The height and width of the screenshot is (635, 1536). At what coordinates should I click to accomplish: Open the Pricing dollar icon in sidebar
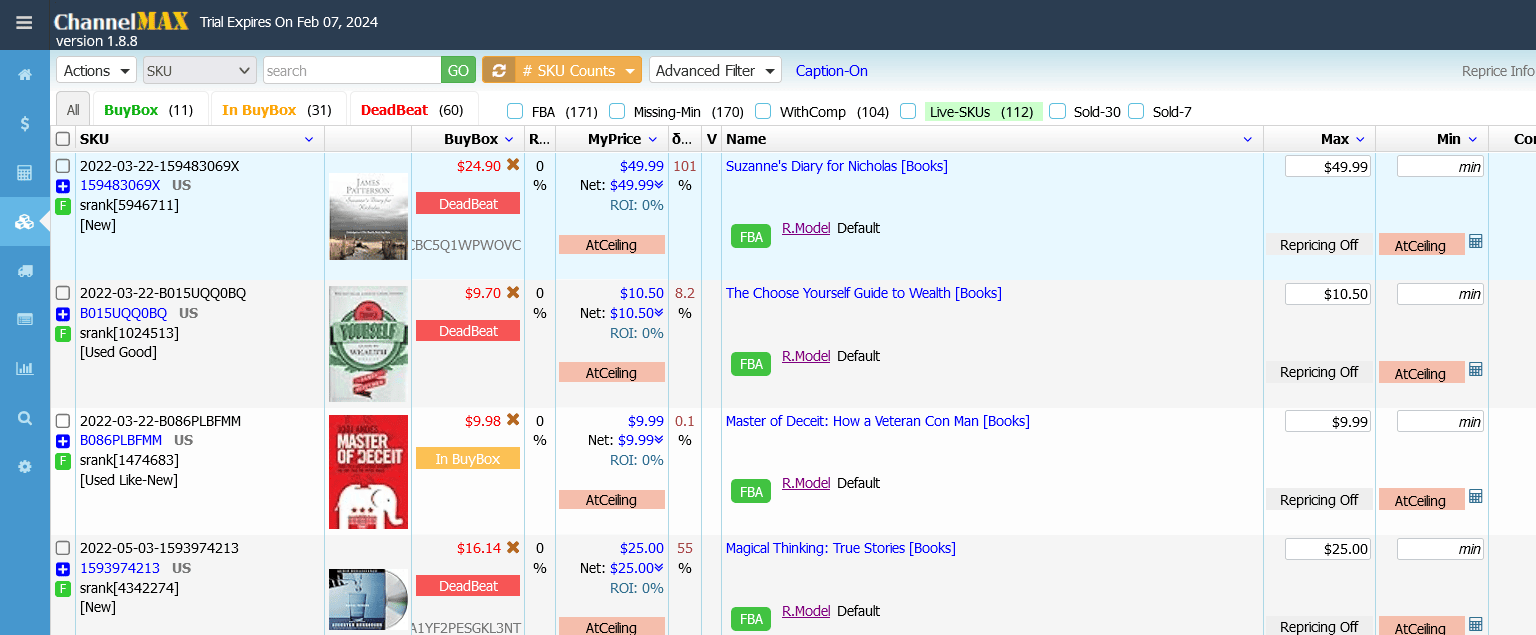(x=24, y=122)
